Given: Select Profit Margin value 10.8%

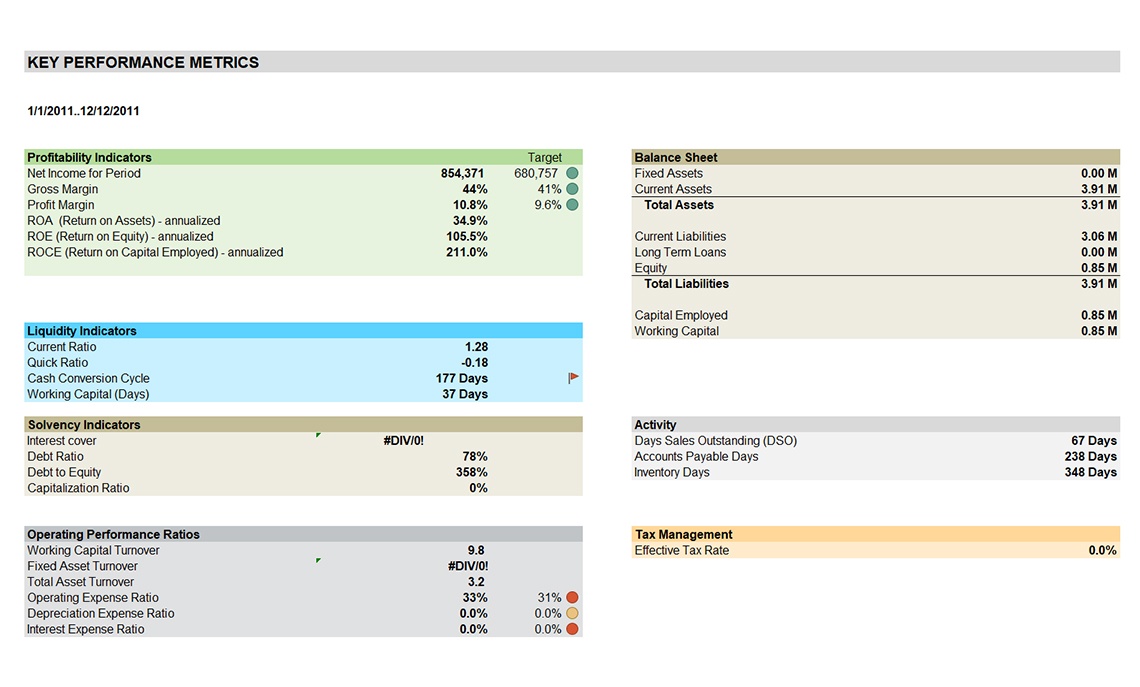Looking at the screenshot, I should 470,206.
